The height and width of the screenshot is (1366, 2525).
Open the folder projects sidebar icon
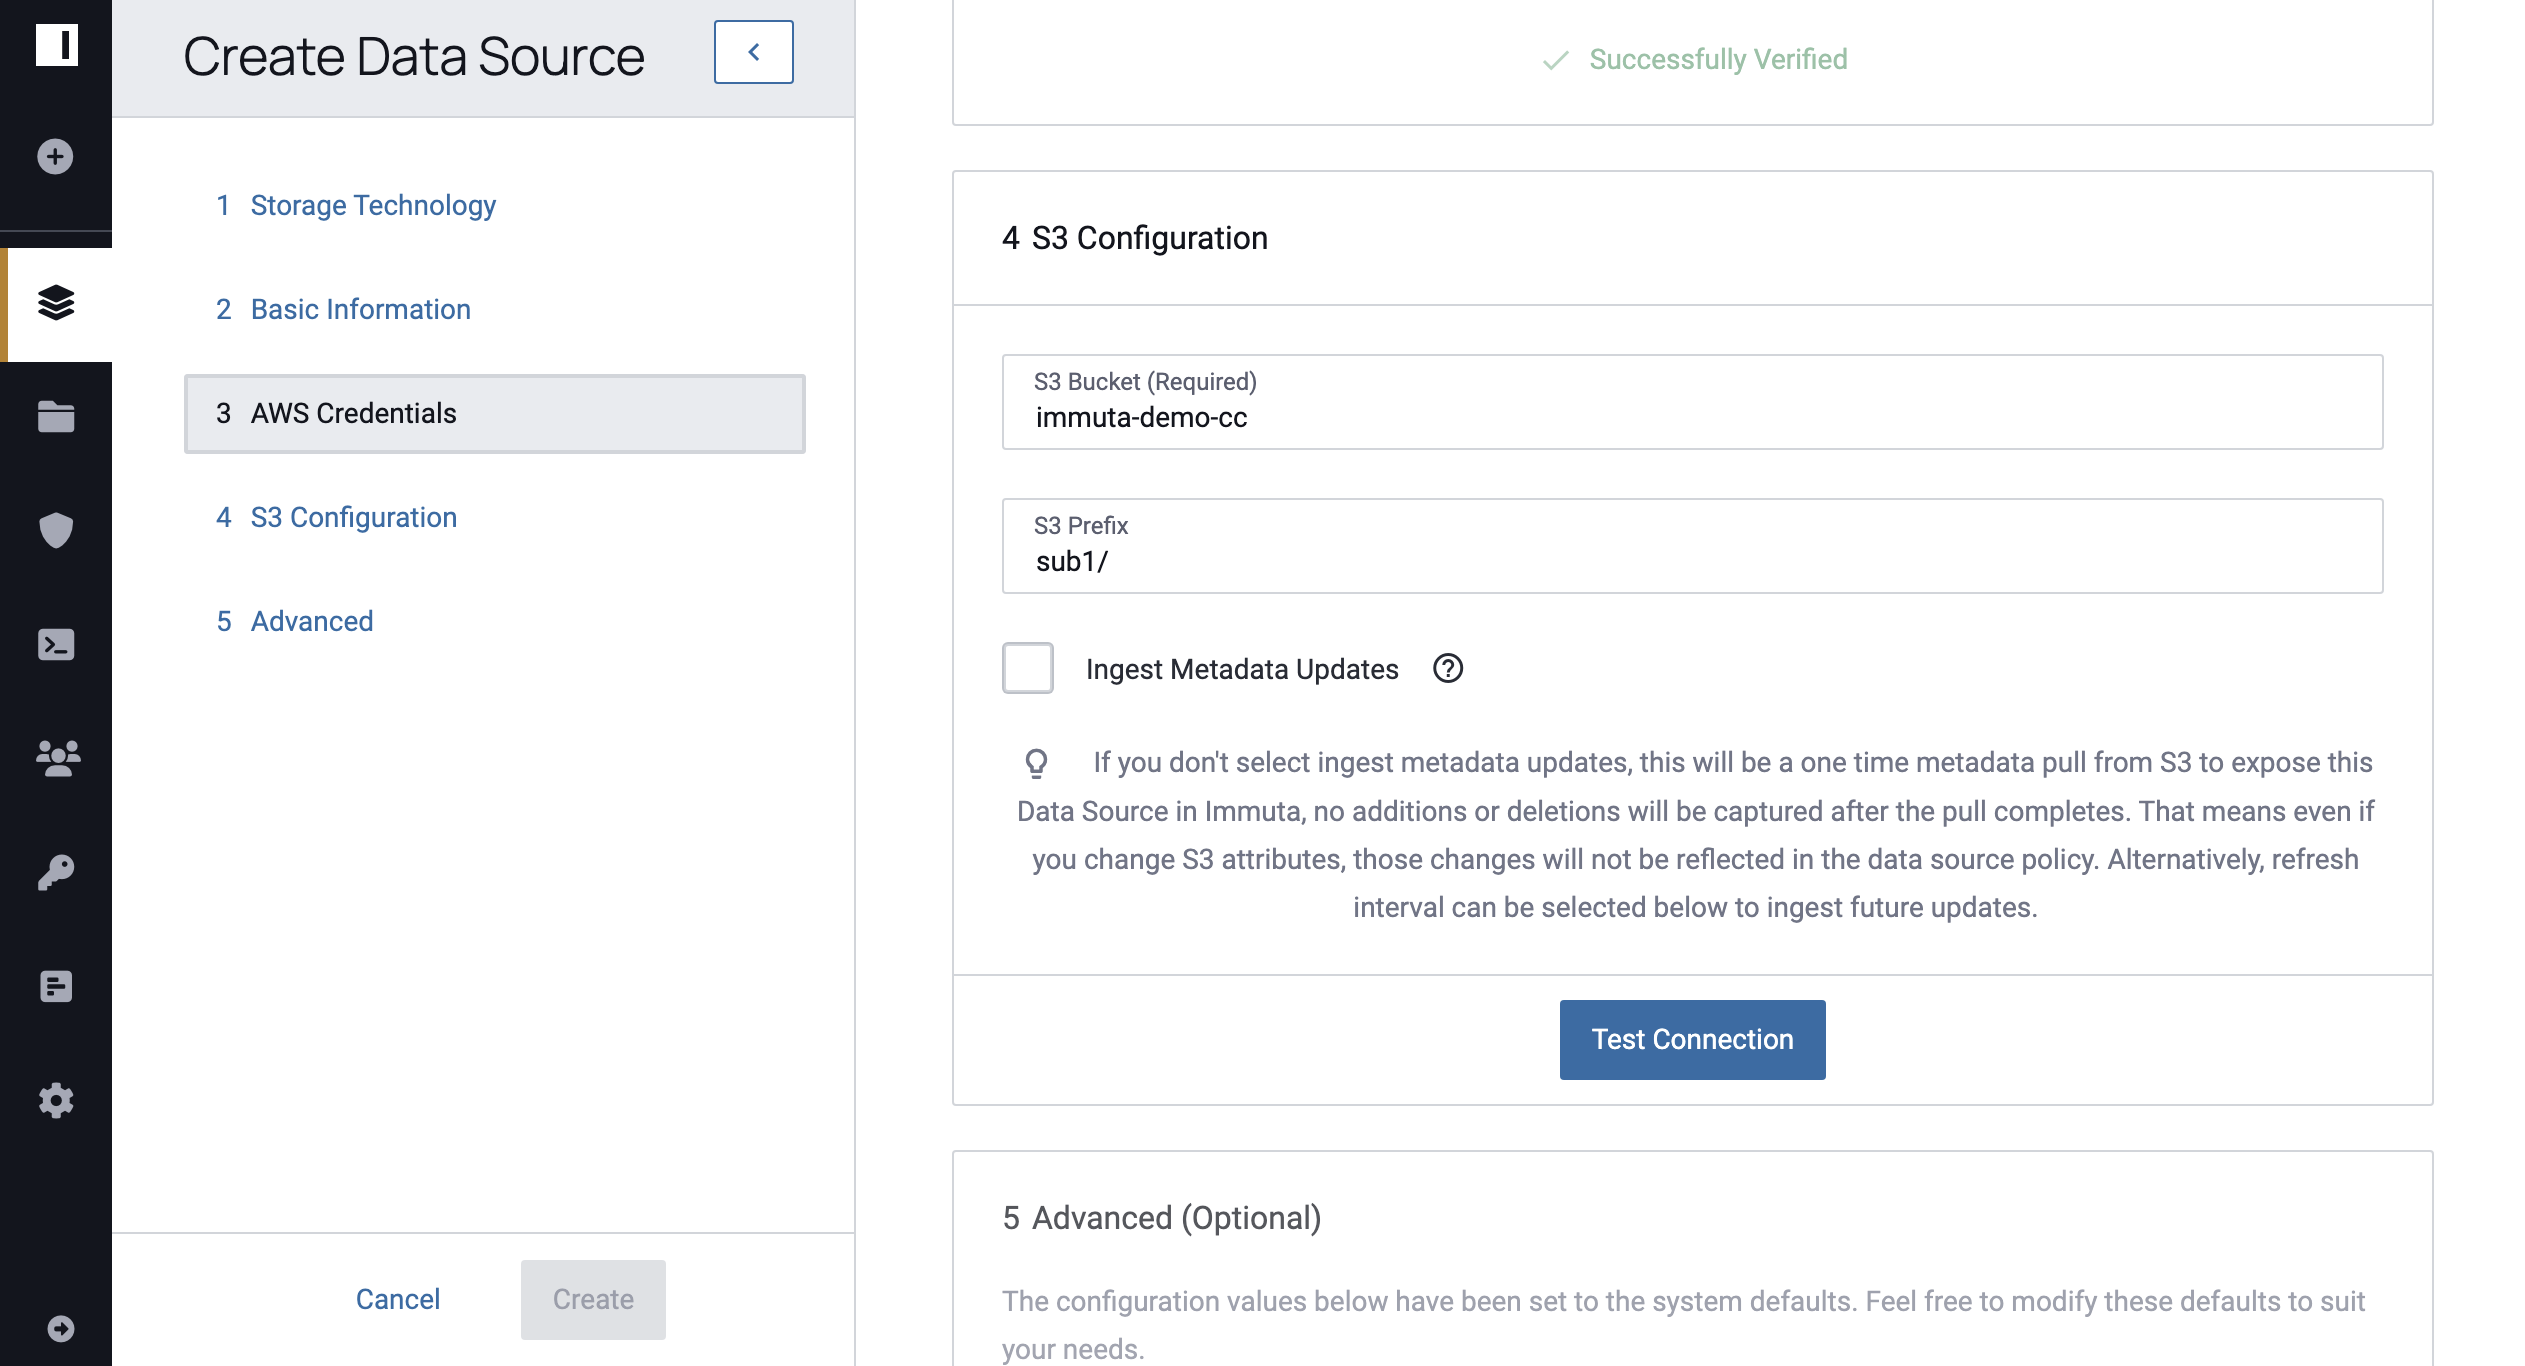(x=56, y=416)
